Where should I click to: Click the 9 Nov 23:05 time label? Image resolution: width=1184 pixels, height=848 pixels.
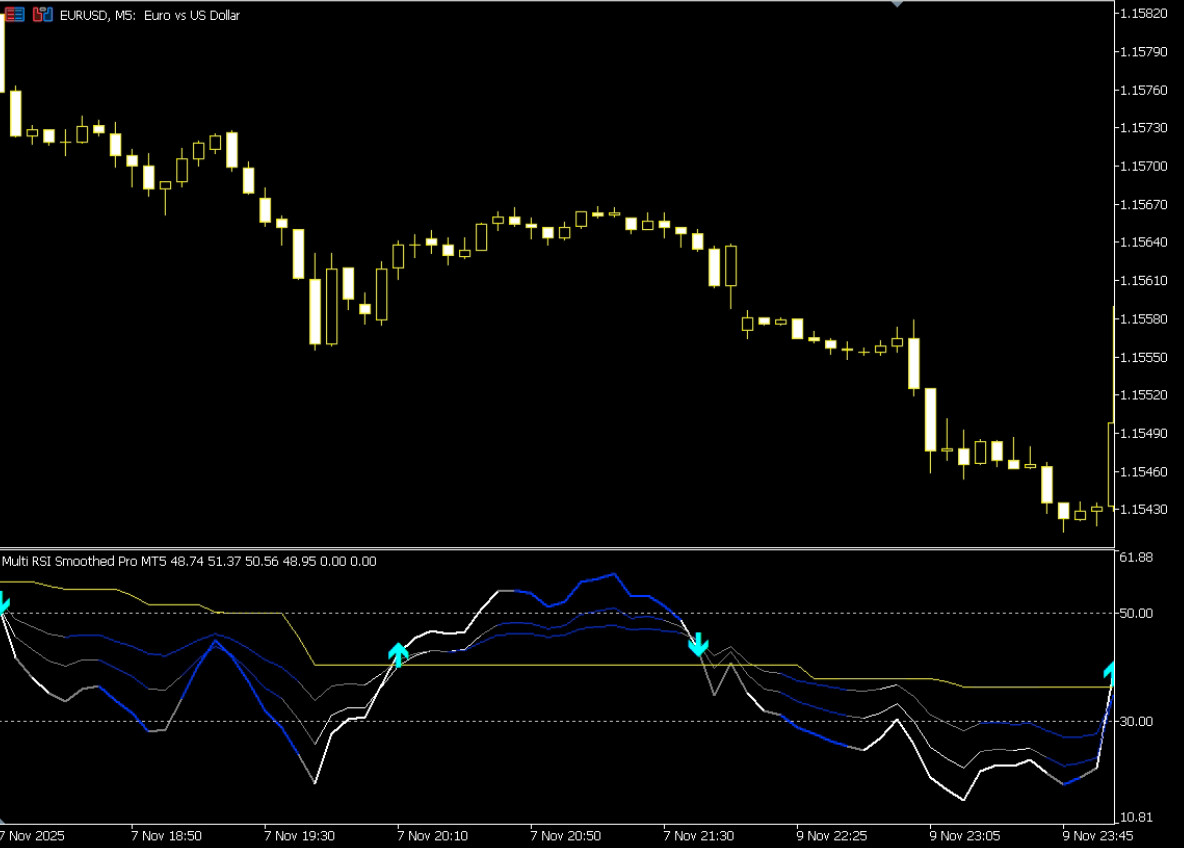click(x=965, y=836)
